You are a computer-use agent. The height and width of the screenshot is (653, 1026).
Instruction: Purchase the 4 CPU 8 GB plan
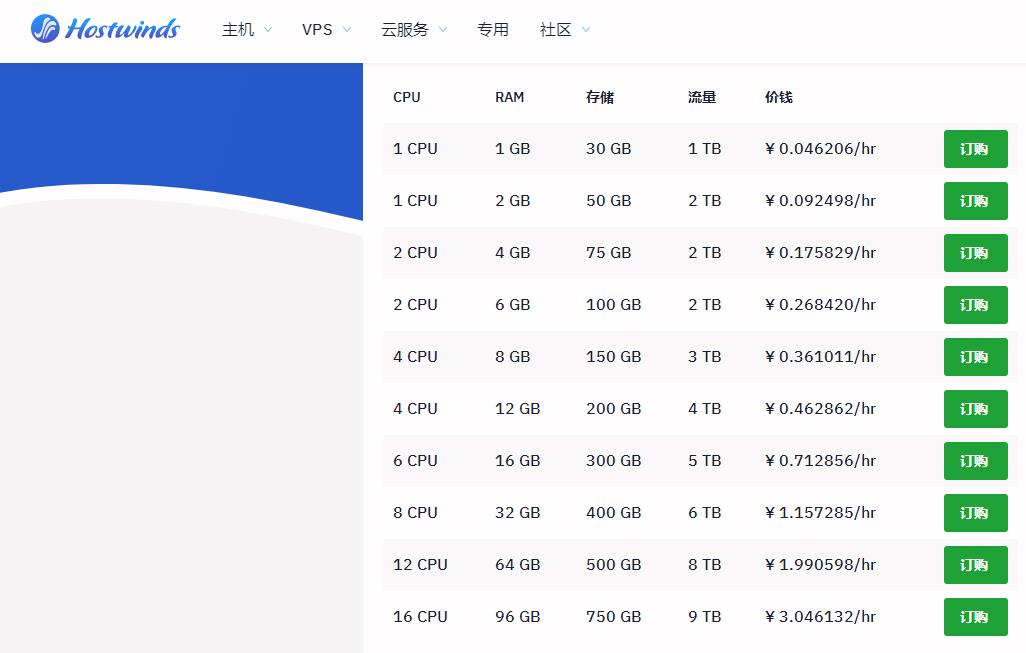(975, 356)
